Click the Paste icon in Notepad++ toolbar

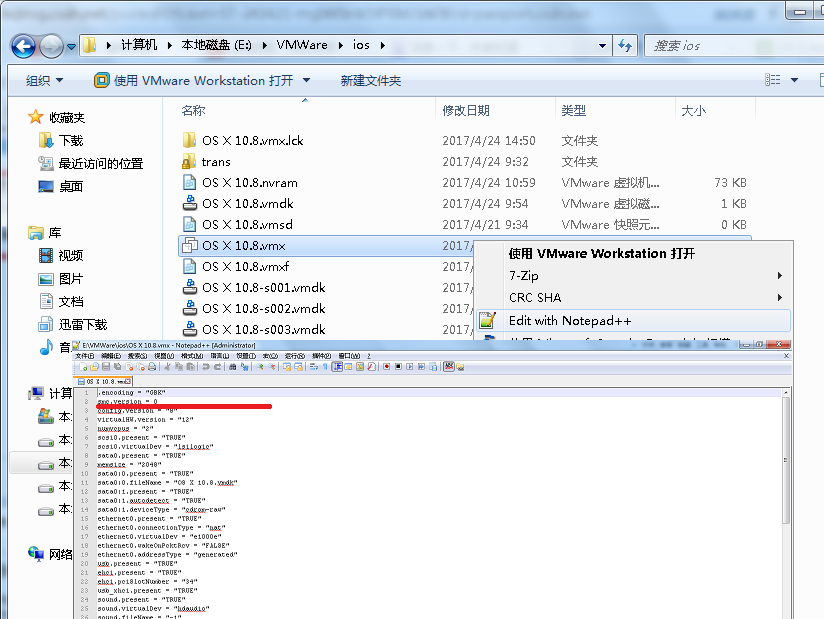tap(190, 367)
